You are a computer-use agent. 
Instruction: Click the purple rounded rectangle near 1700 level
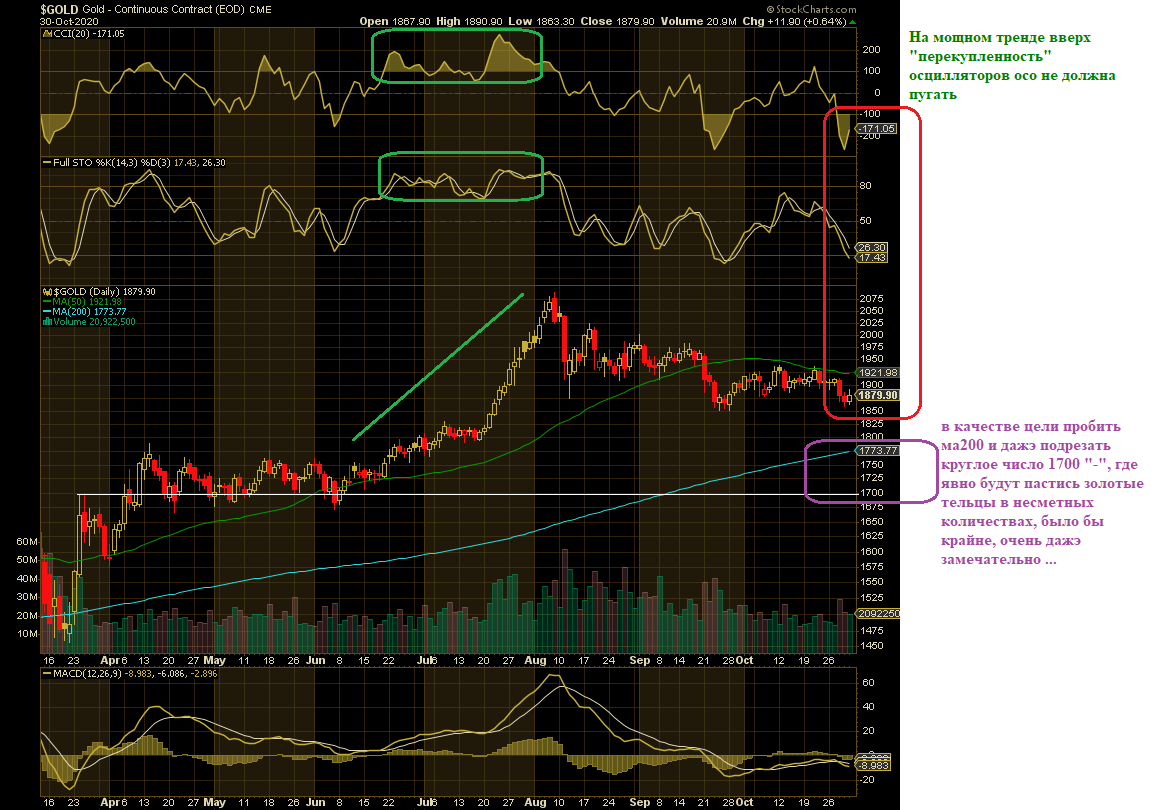872,471
